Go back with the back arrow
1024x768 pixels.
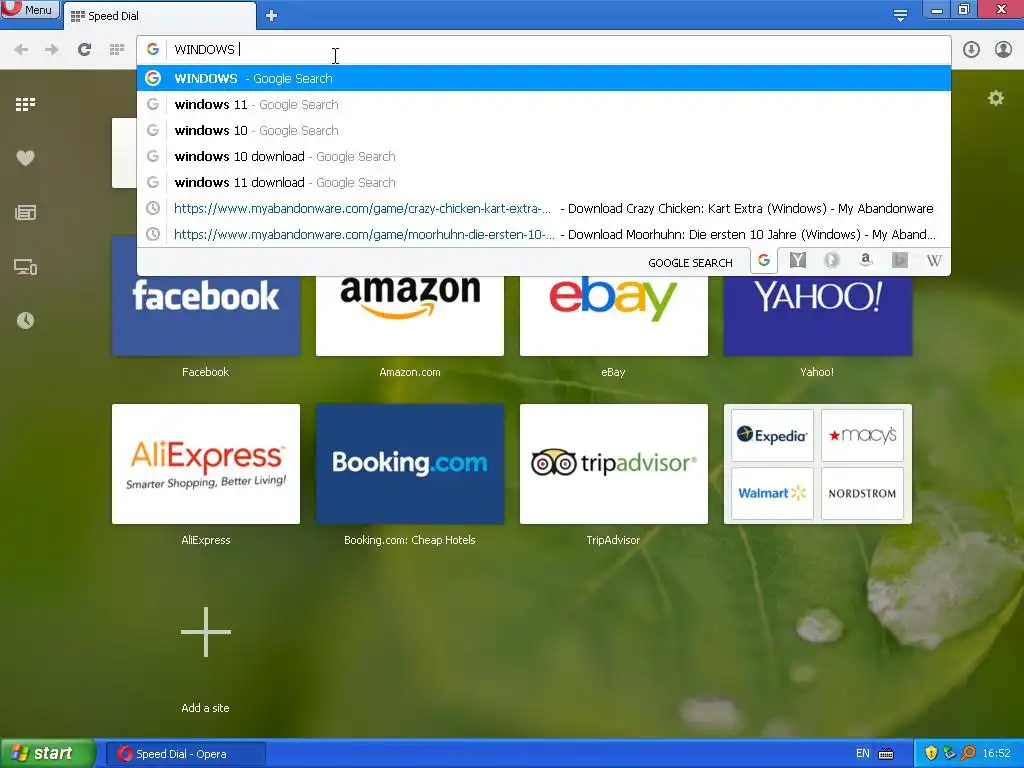click(x=21, y=50)
